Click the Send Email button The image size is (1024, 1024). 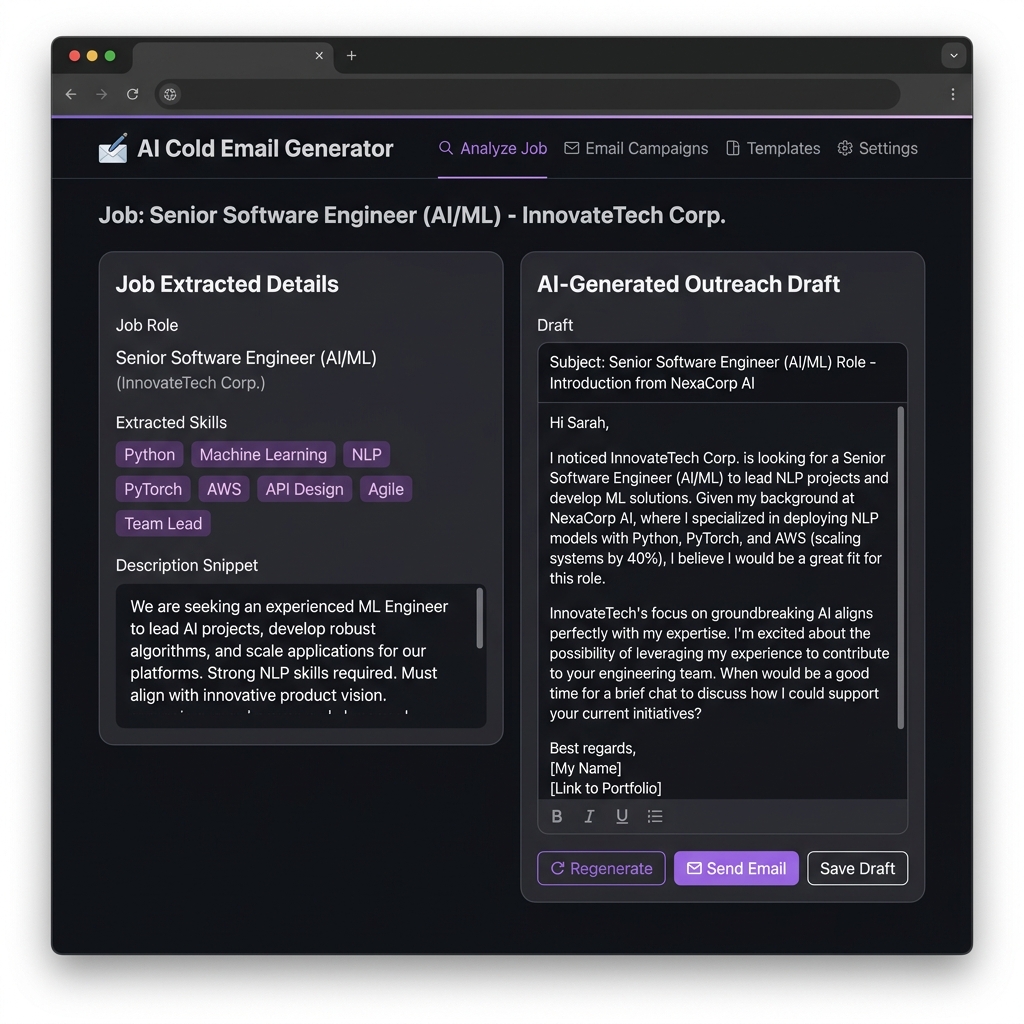(x=736, y=868)
